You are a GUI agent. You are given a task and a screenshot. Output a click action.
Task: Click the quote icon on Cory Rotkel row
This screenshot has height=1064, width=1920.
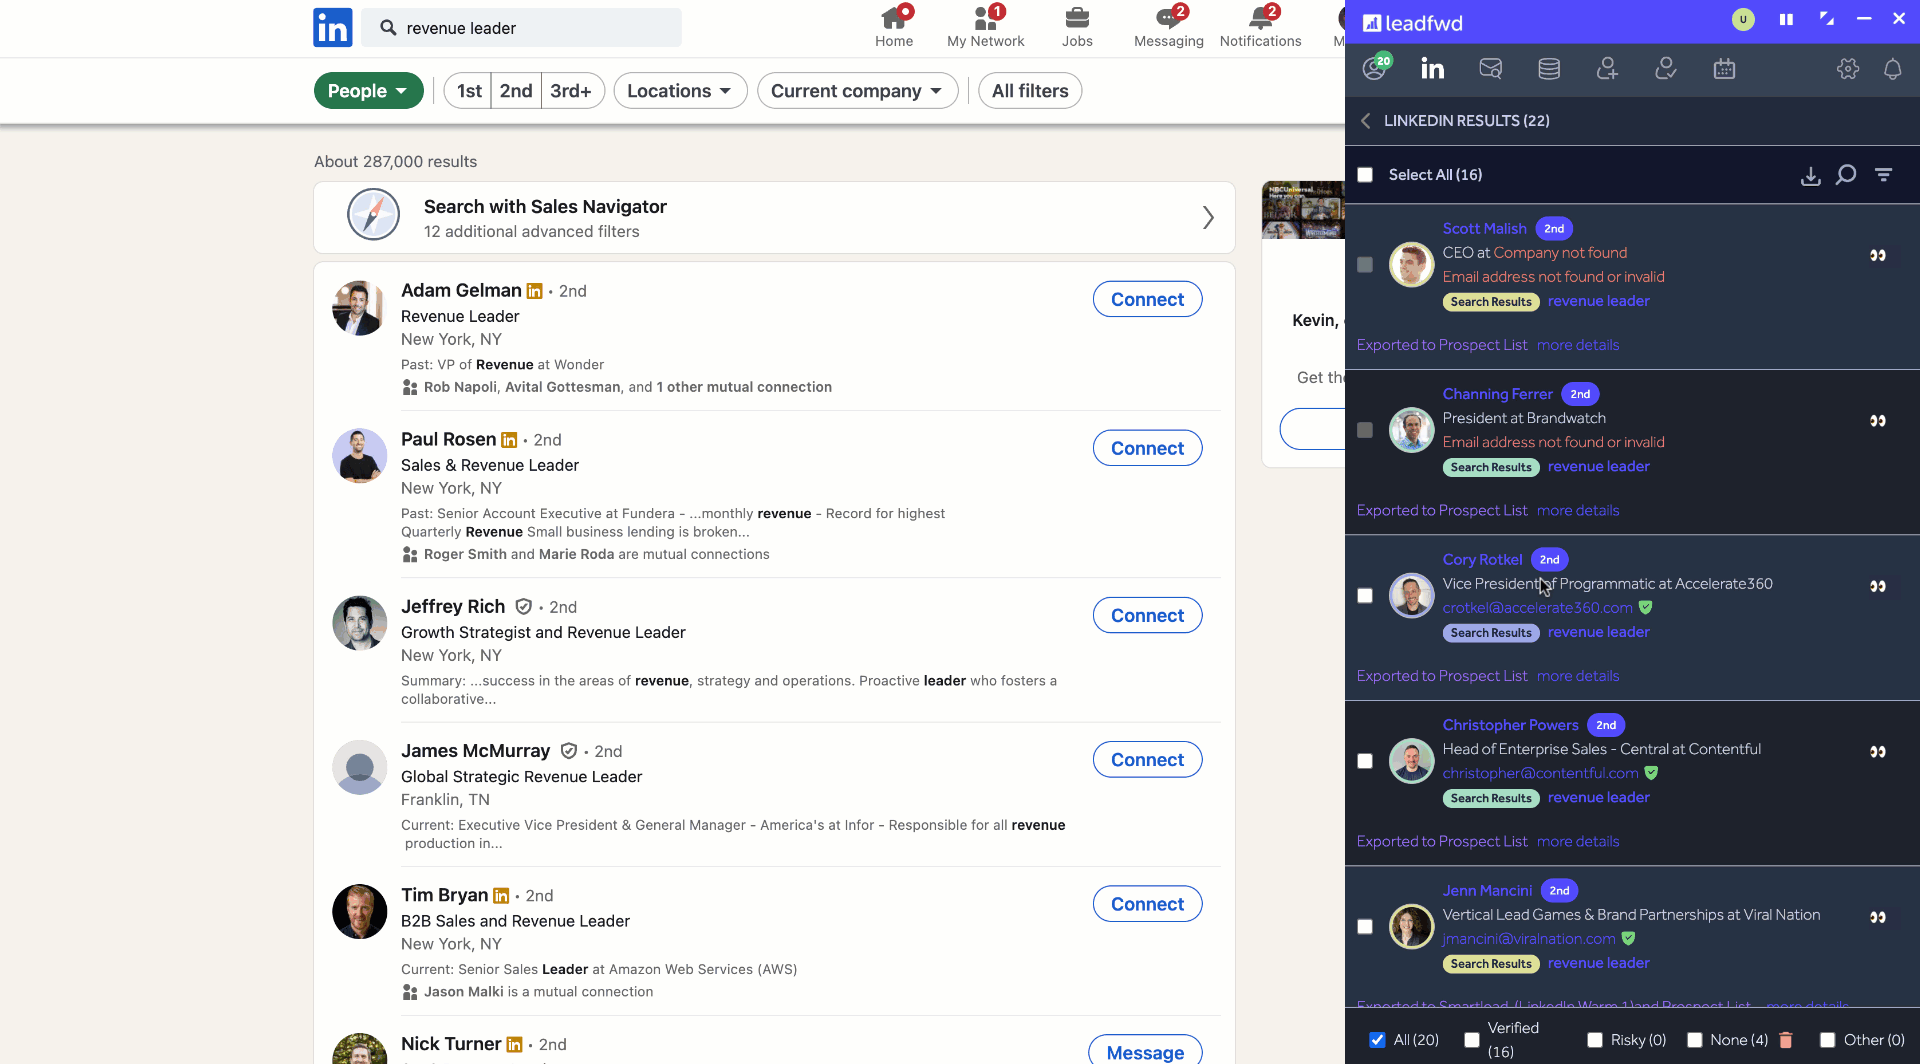click(1878, 586)
